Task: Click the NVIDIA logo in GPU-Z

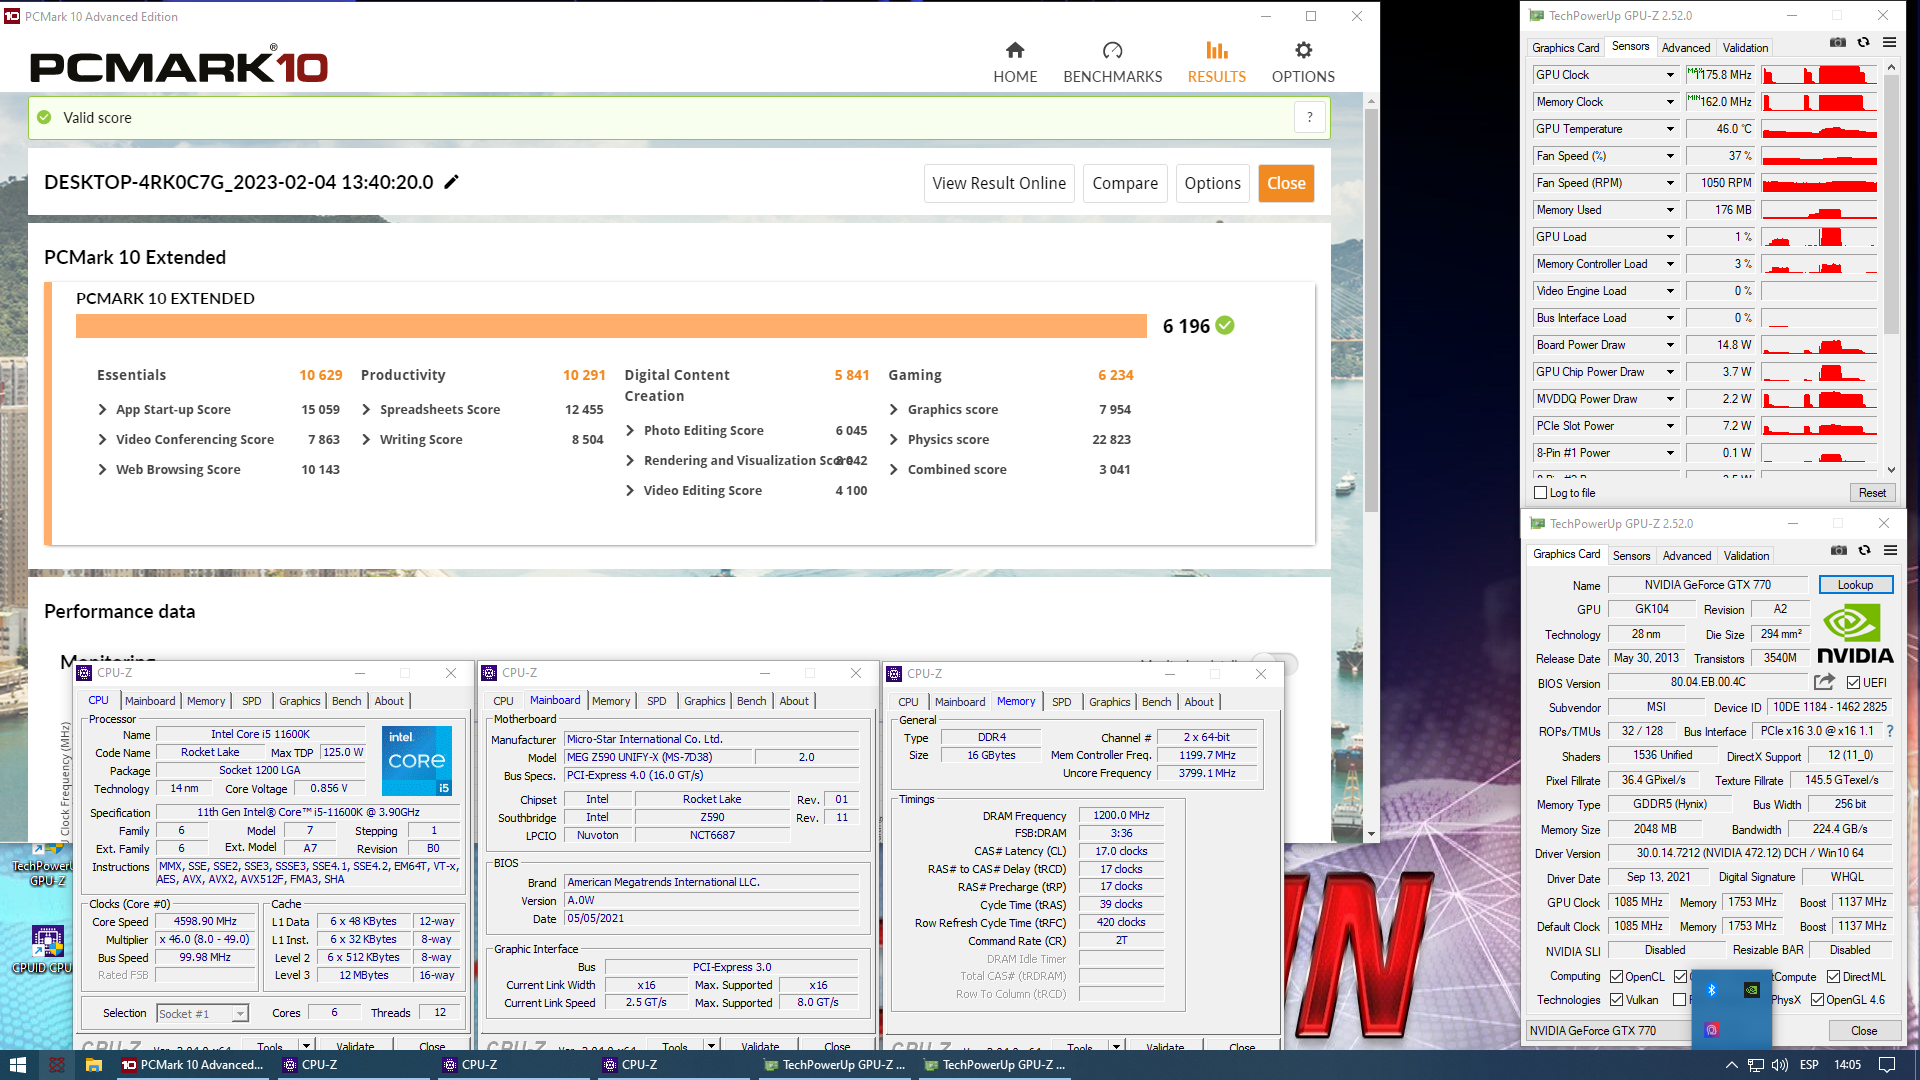Action: 1855,635
